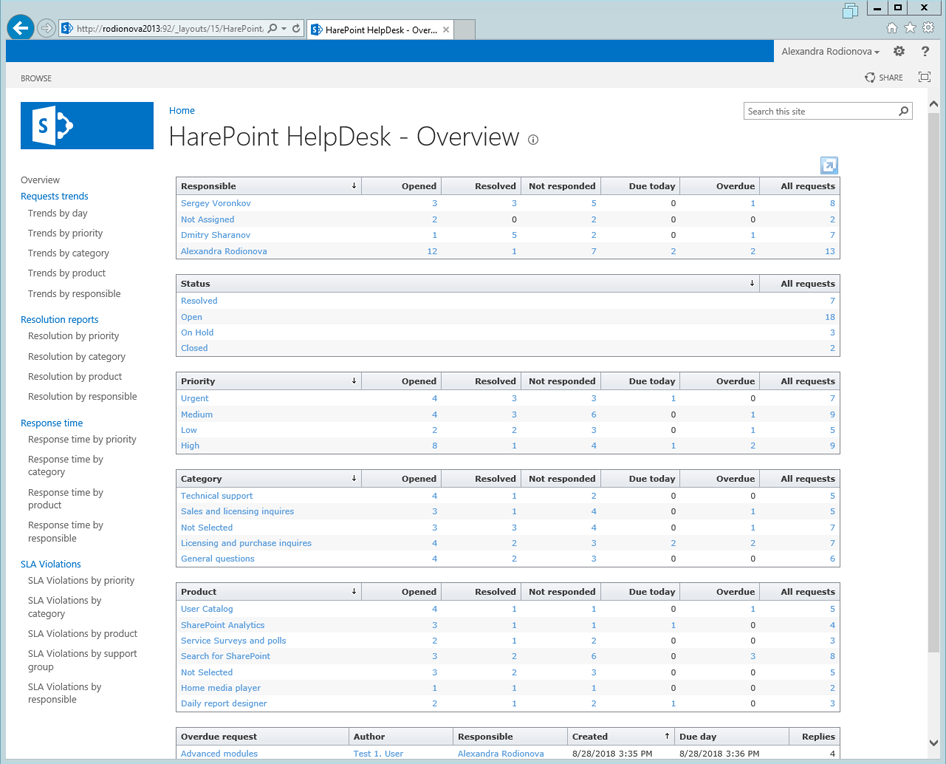Open the address bar dropdown arrow
Image resolution: width=946 pixels, height=764 pixels.
click(284, 28)
